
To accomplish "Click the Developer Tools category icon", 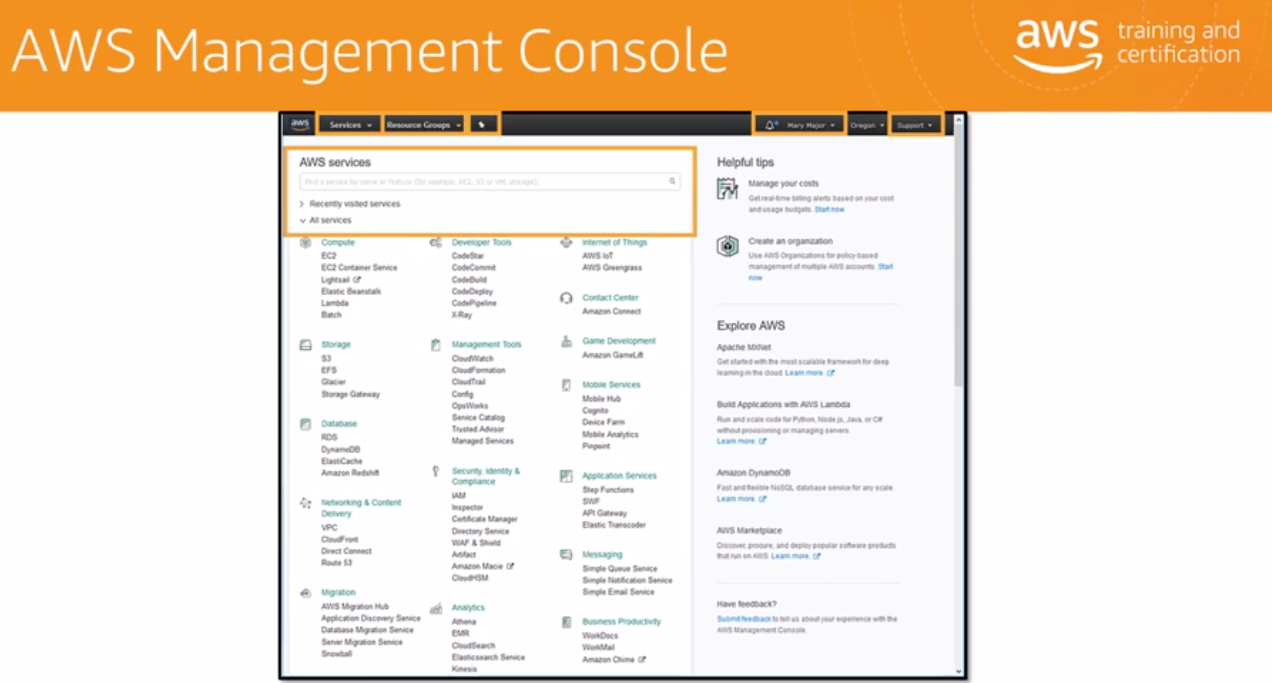I will (x=436, y=243).
